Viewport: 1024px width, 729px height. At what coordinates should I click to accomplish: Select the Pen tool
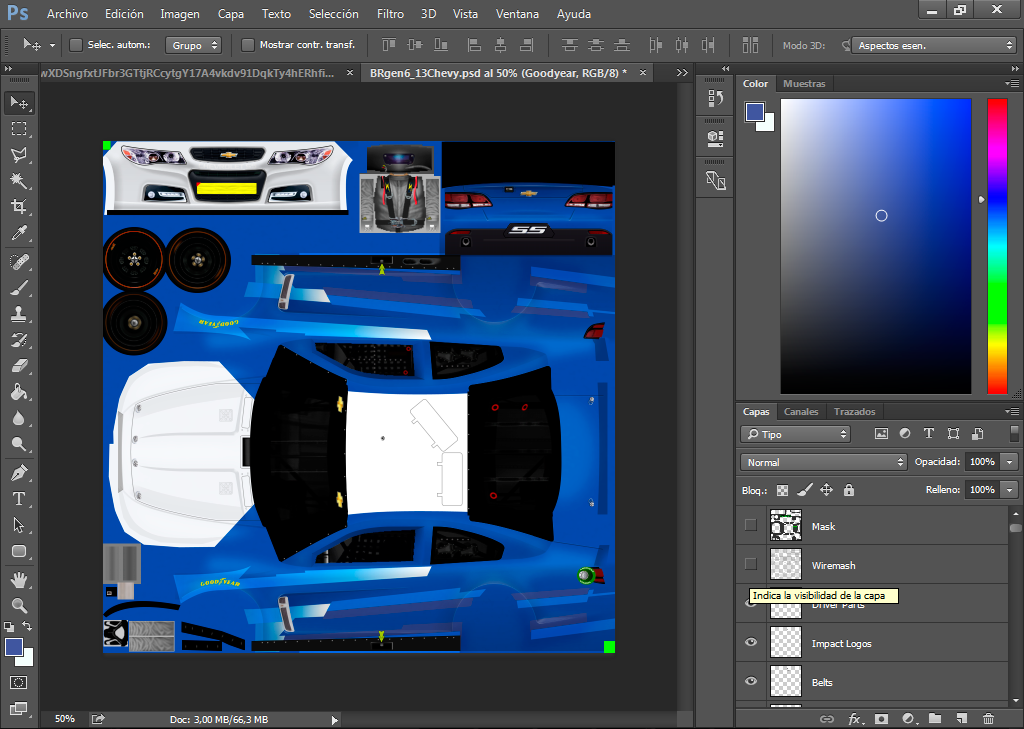click(x=19, y=472)
